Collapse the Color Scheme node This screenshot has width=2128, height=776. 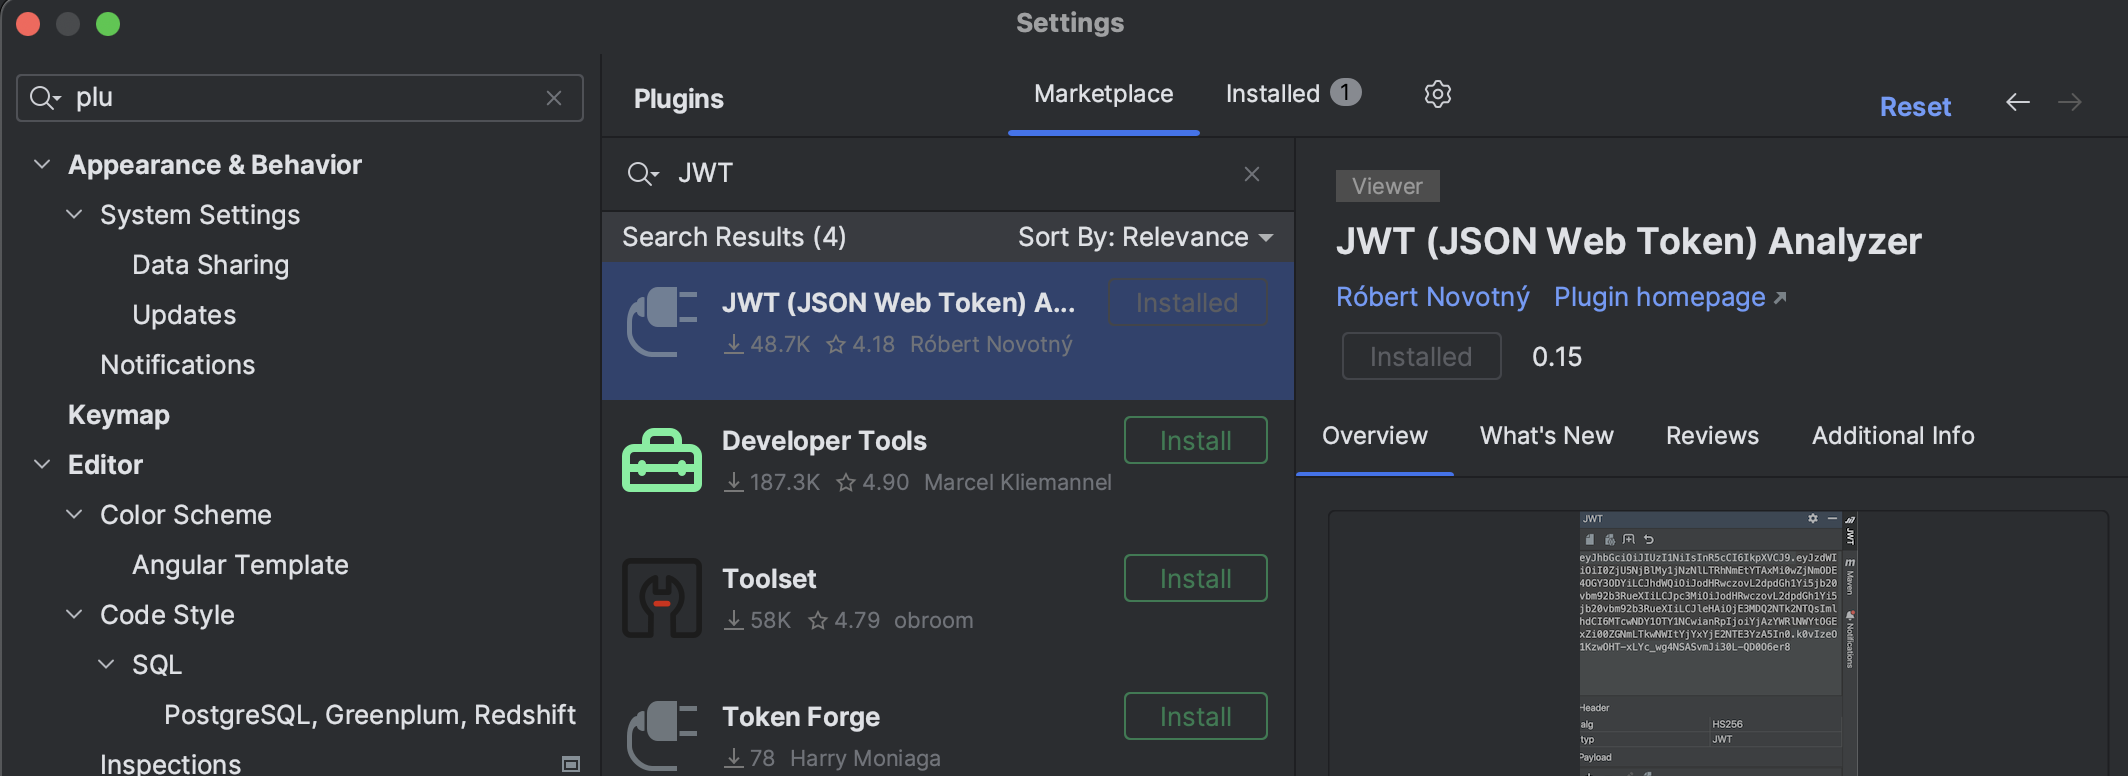(74, 514)
